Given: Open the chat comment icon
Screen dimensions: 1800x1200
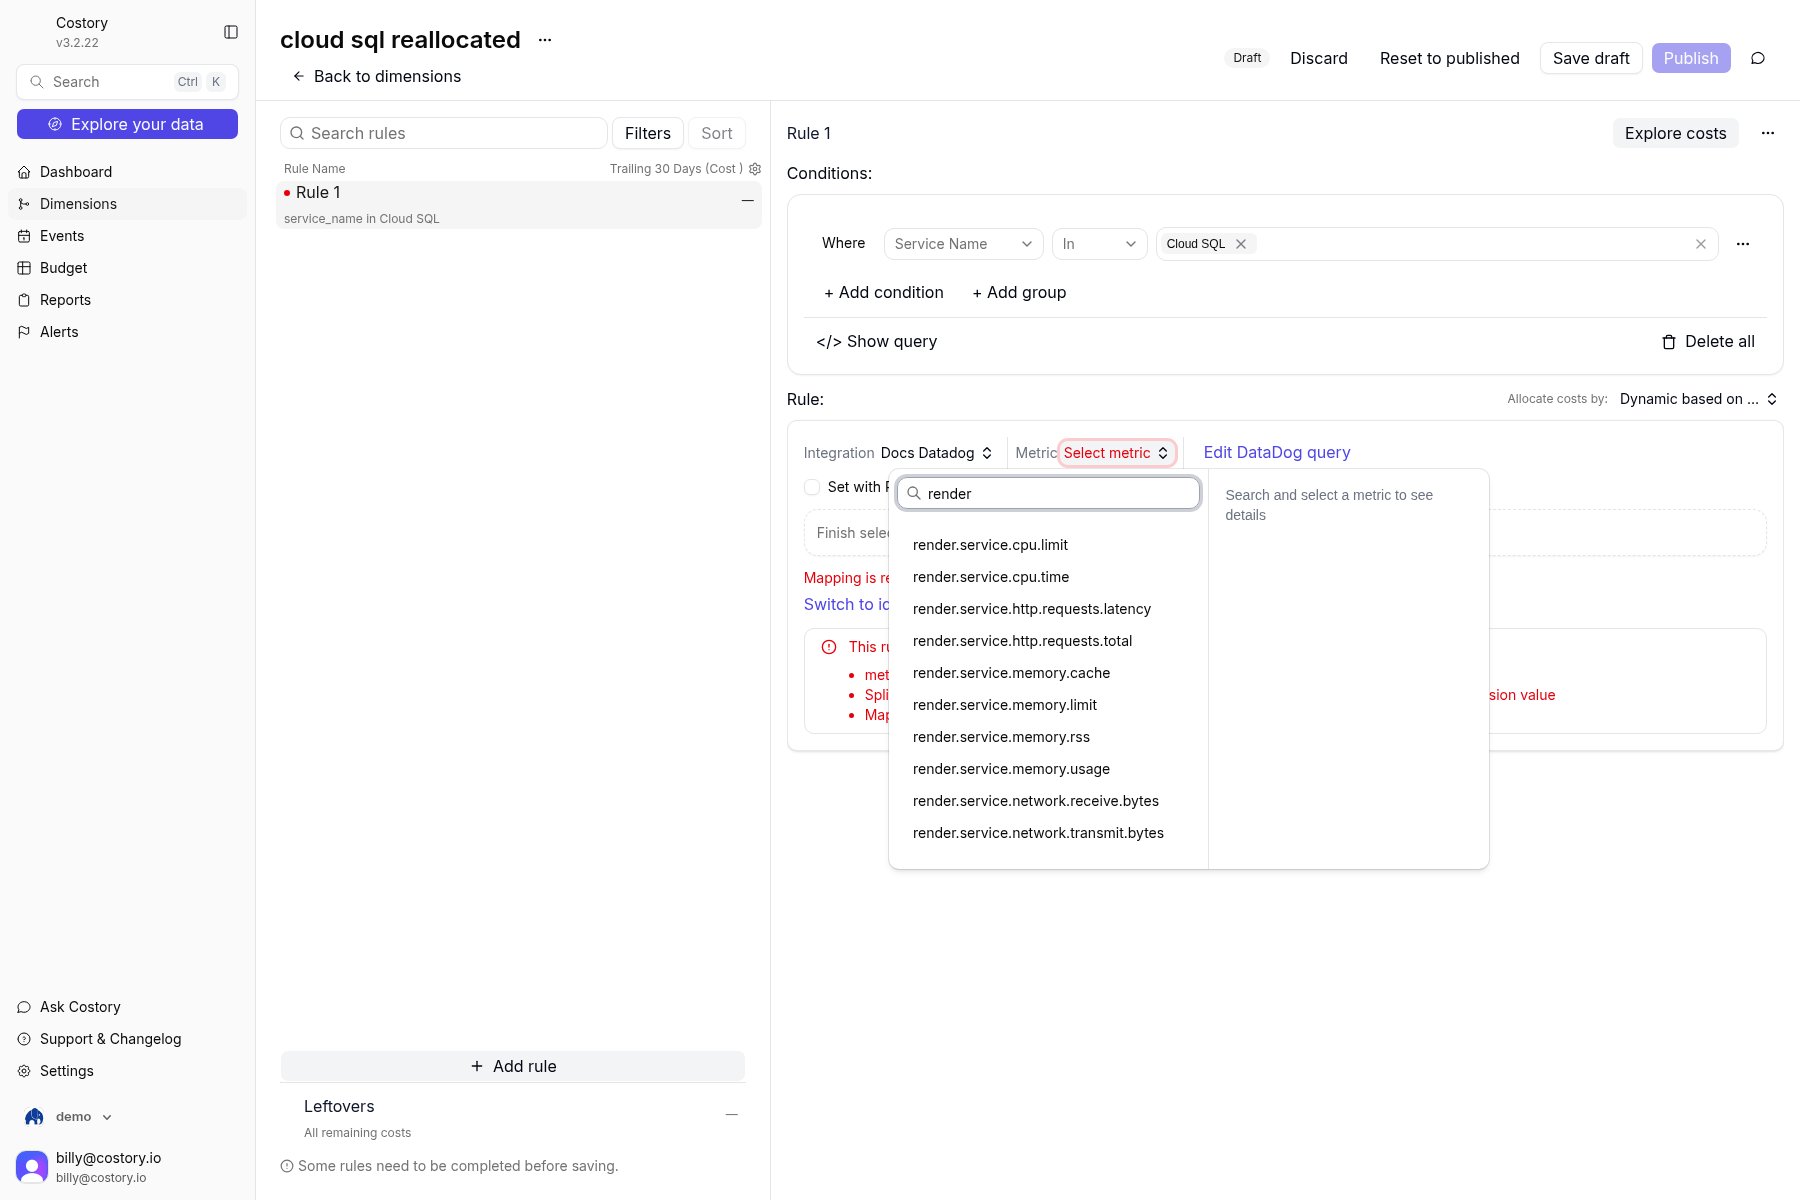Looking at the screenshot, I should [1758, 58].
